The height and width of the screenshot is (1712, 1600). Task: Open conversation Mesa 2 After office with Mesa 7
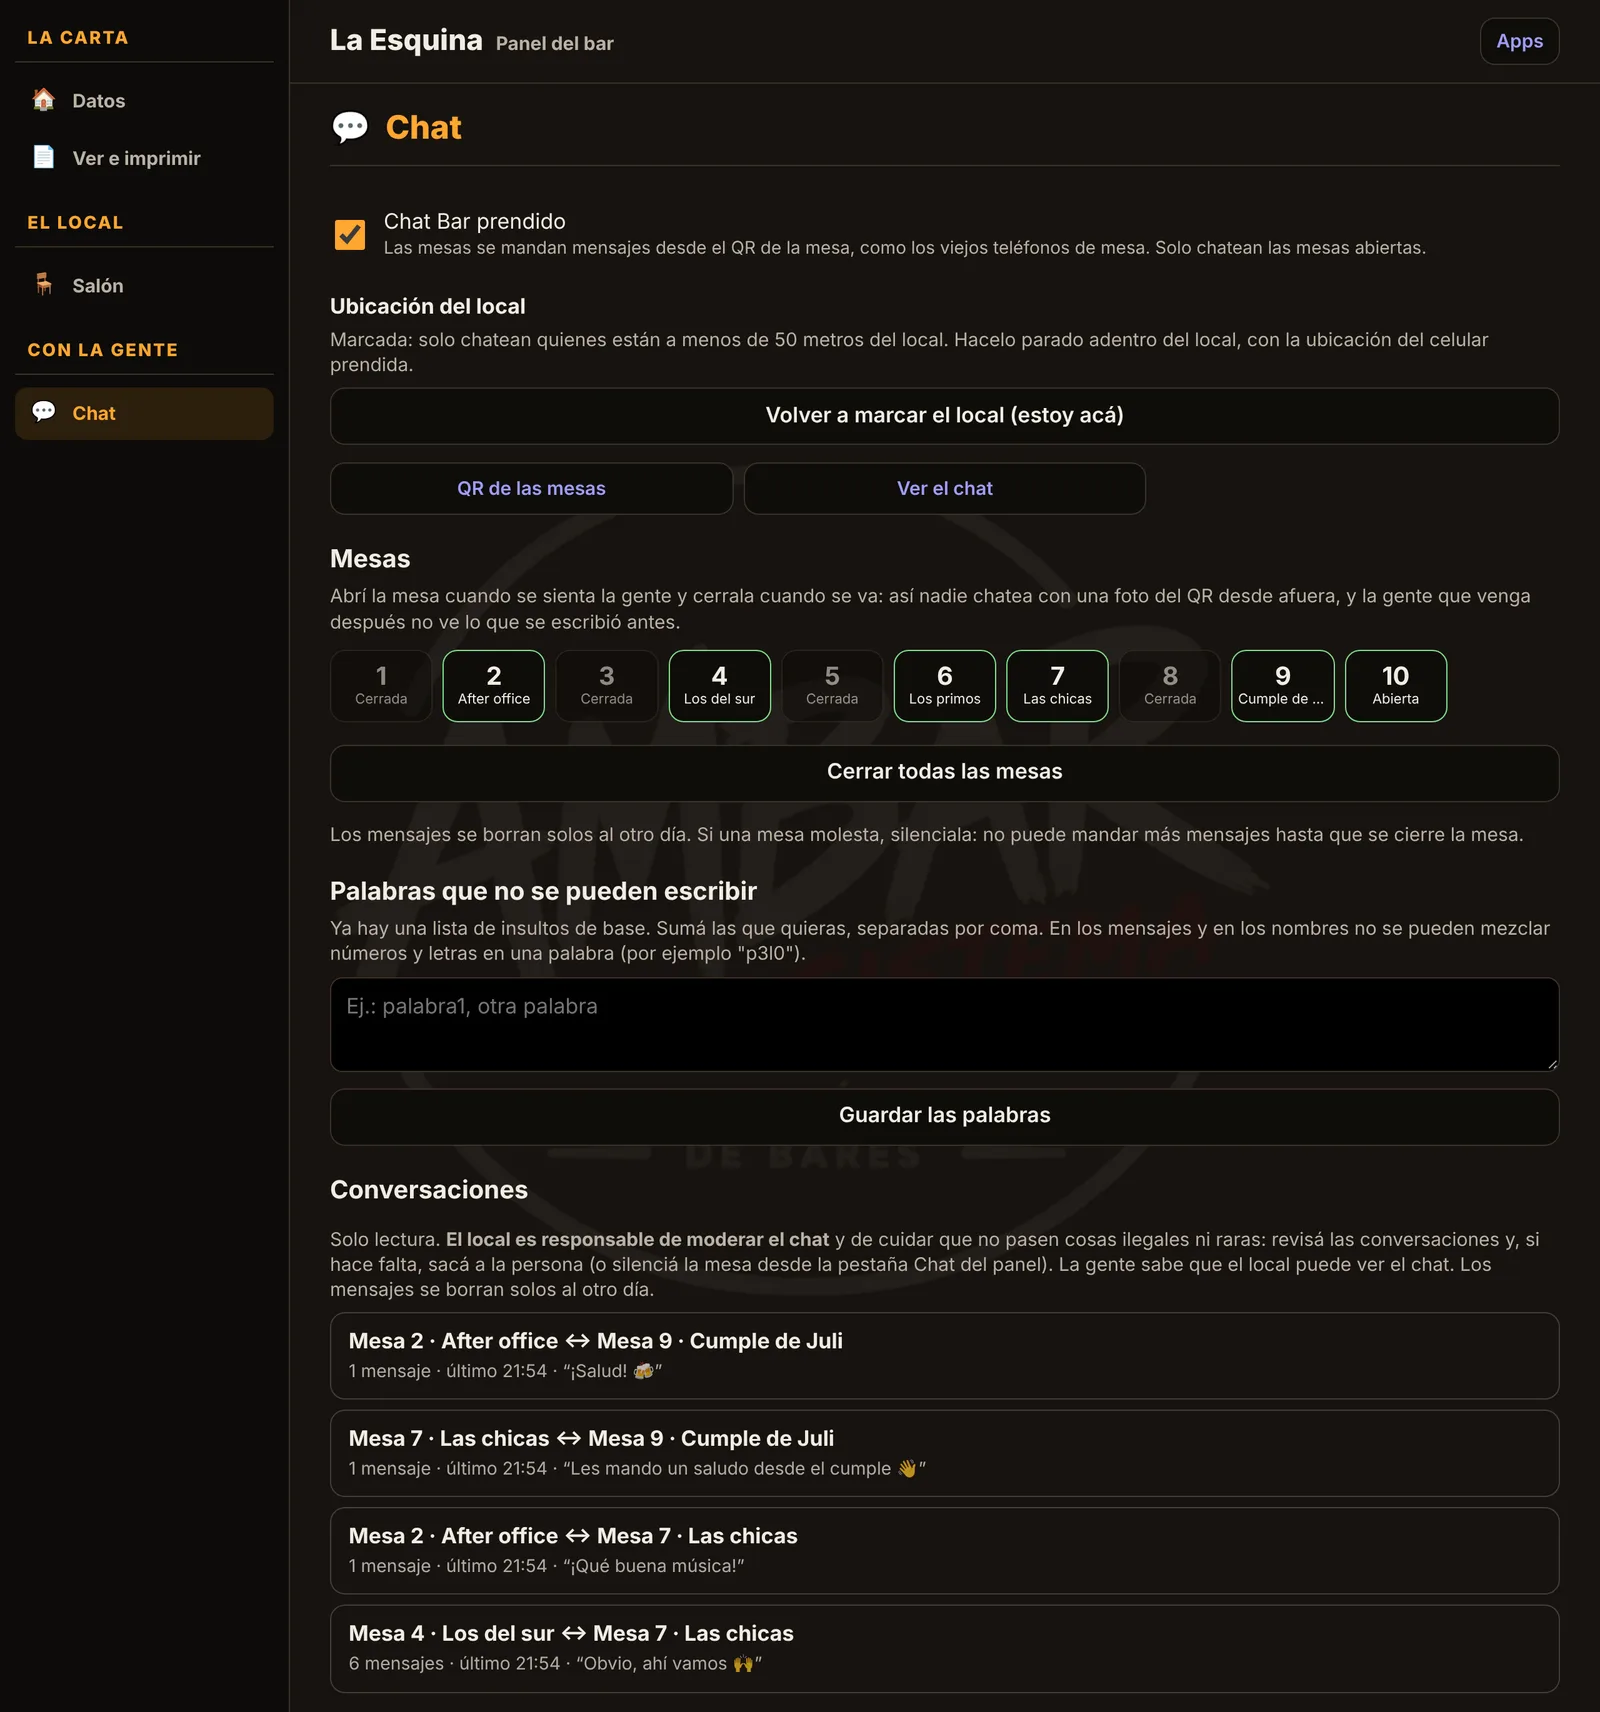[x=944, y=1550]
